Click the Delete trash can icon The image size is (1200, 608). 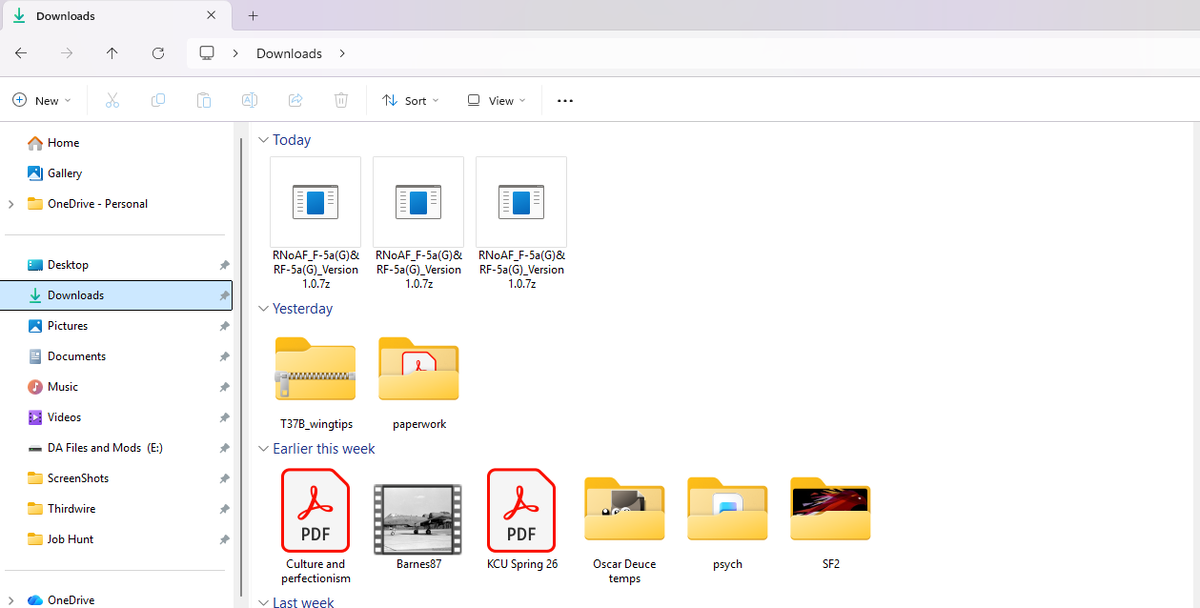(x=341, y=100)
